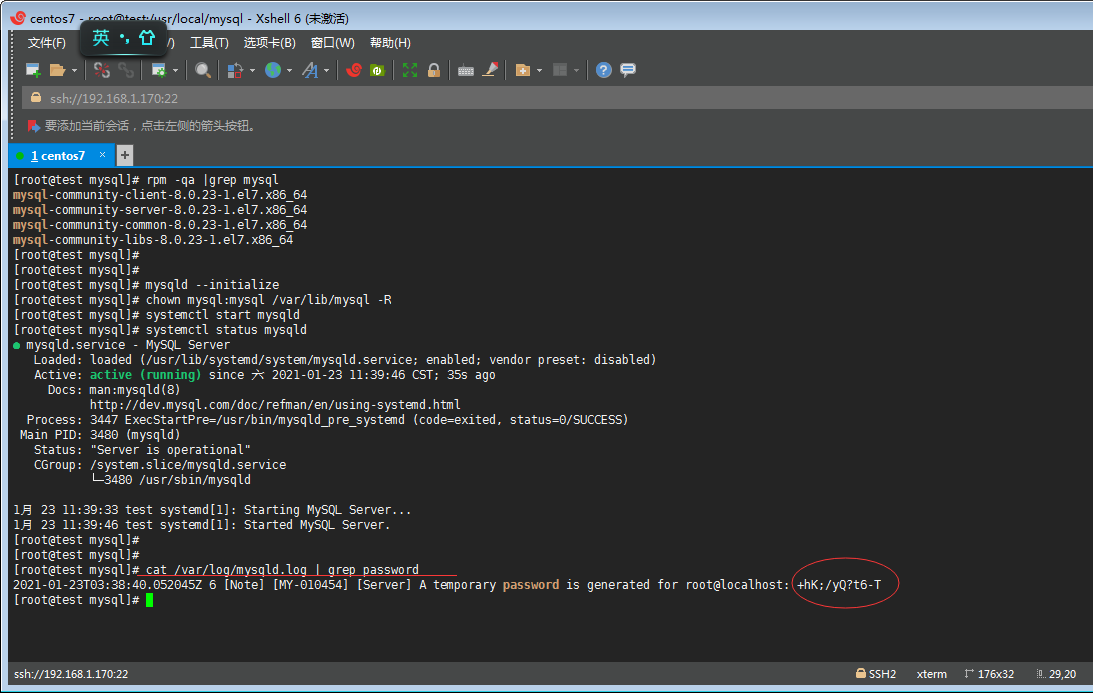1093x693 pixels.
Task: Open the 工具(T) menu
Action: [x=209, y=43]
